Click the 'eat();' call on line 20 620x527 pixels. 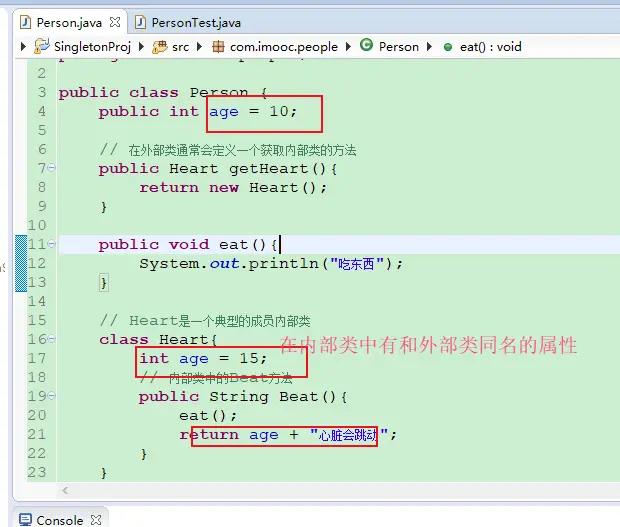(x=208, y=416)
